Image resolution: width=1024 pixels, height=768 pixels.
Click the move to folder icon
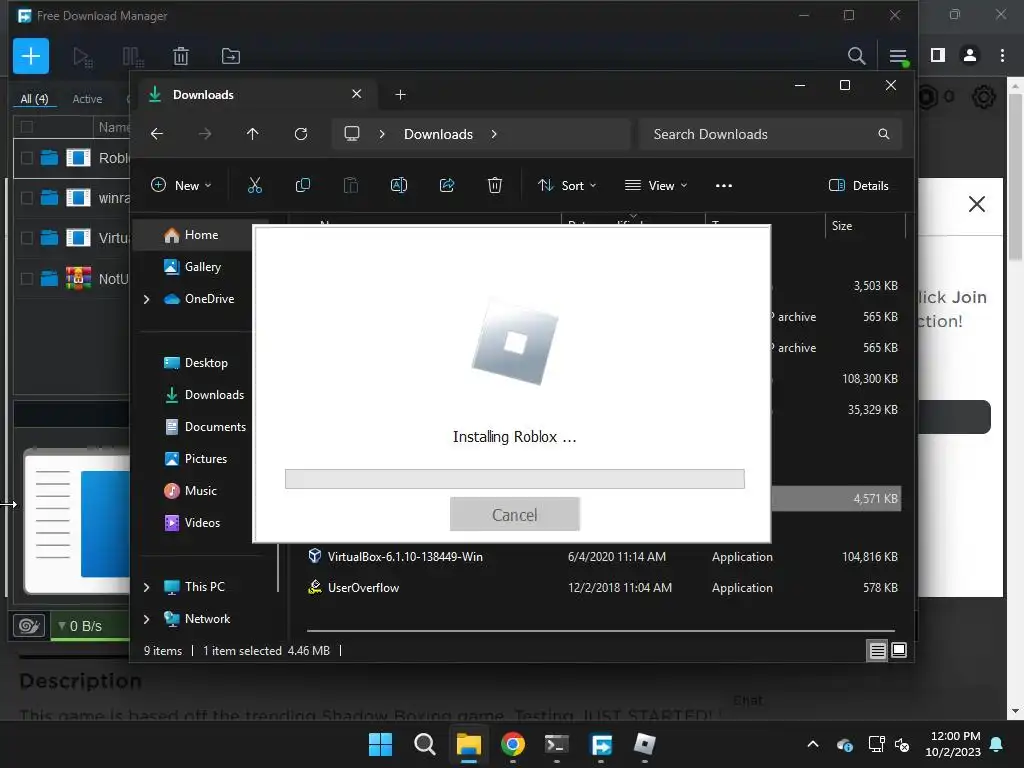(231, 57)
